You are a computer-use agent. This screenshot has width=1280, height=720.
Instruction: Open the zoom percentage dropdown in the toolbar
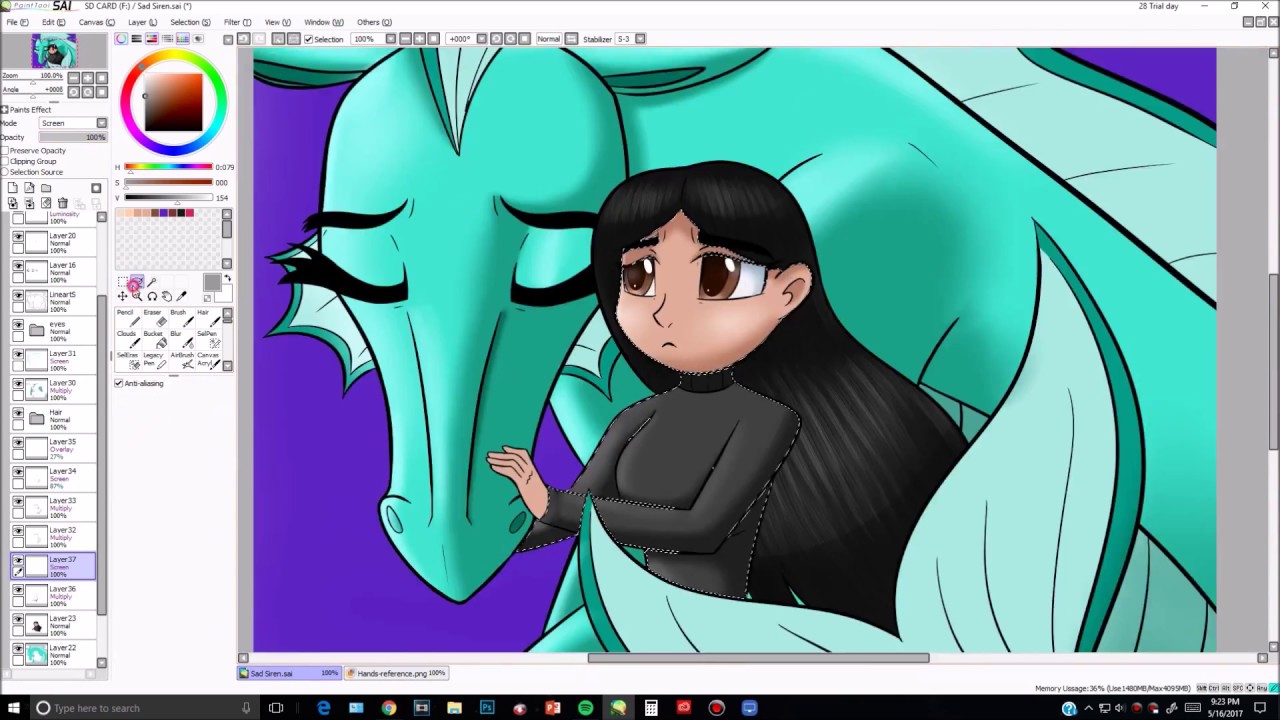pos(390,39)
